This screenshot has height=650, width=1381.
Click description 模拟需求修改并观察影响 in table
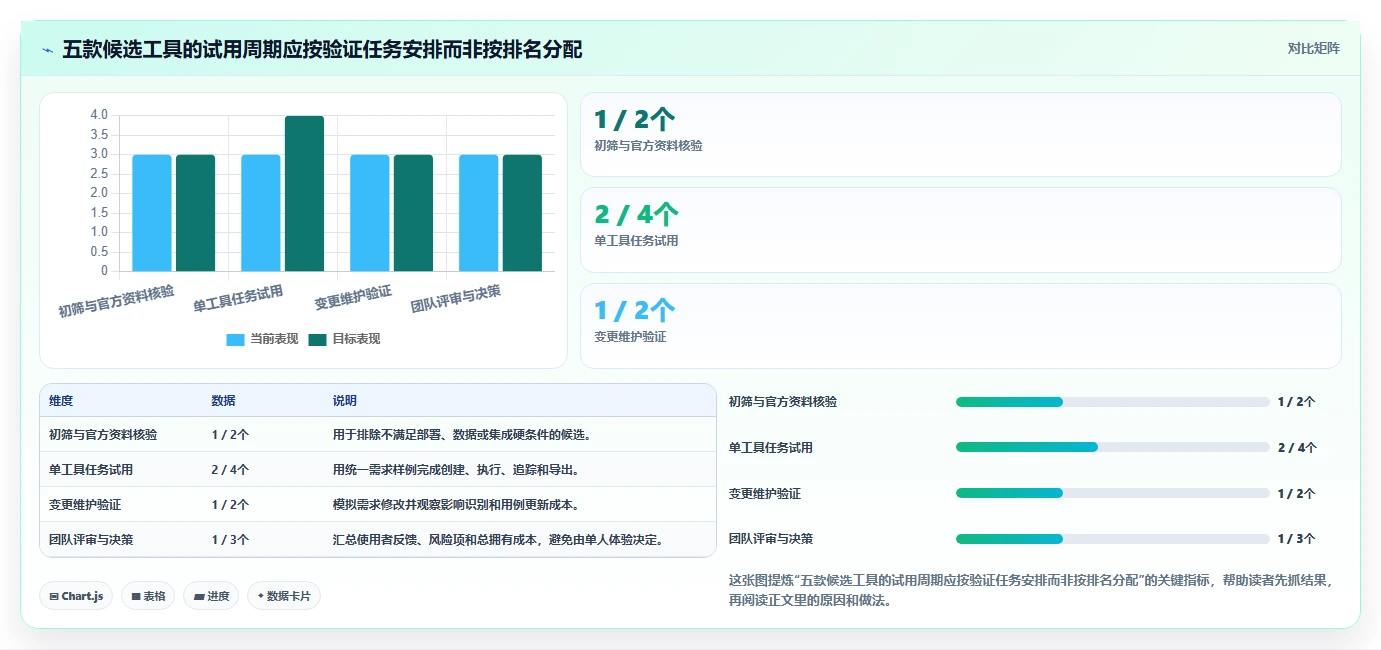456,505
